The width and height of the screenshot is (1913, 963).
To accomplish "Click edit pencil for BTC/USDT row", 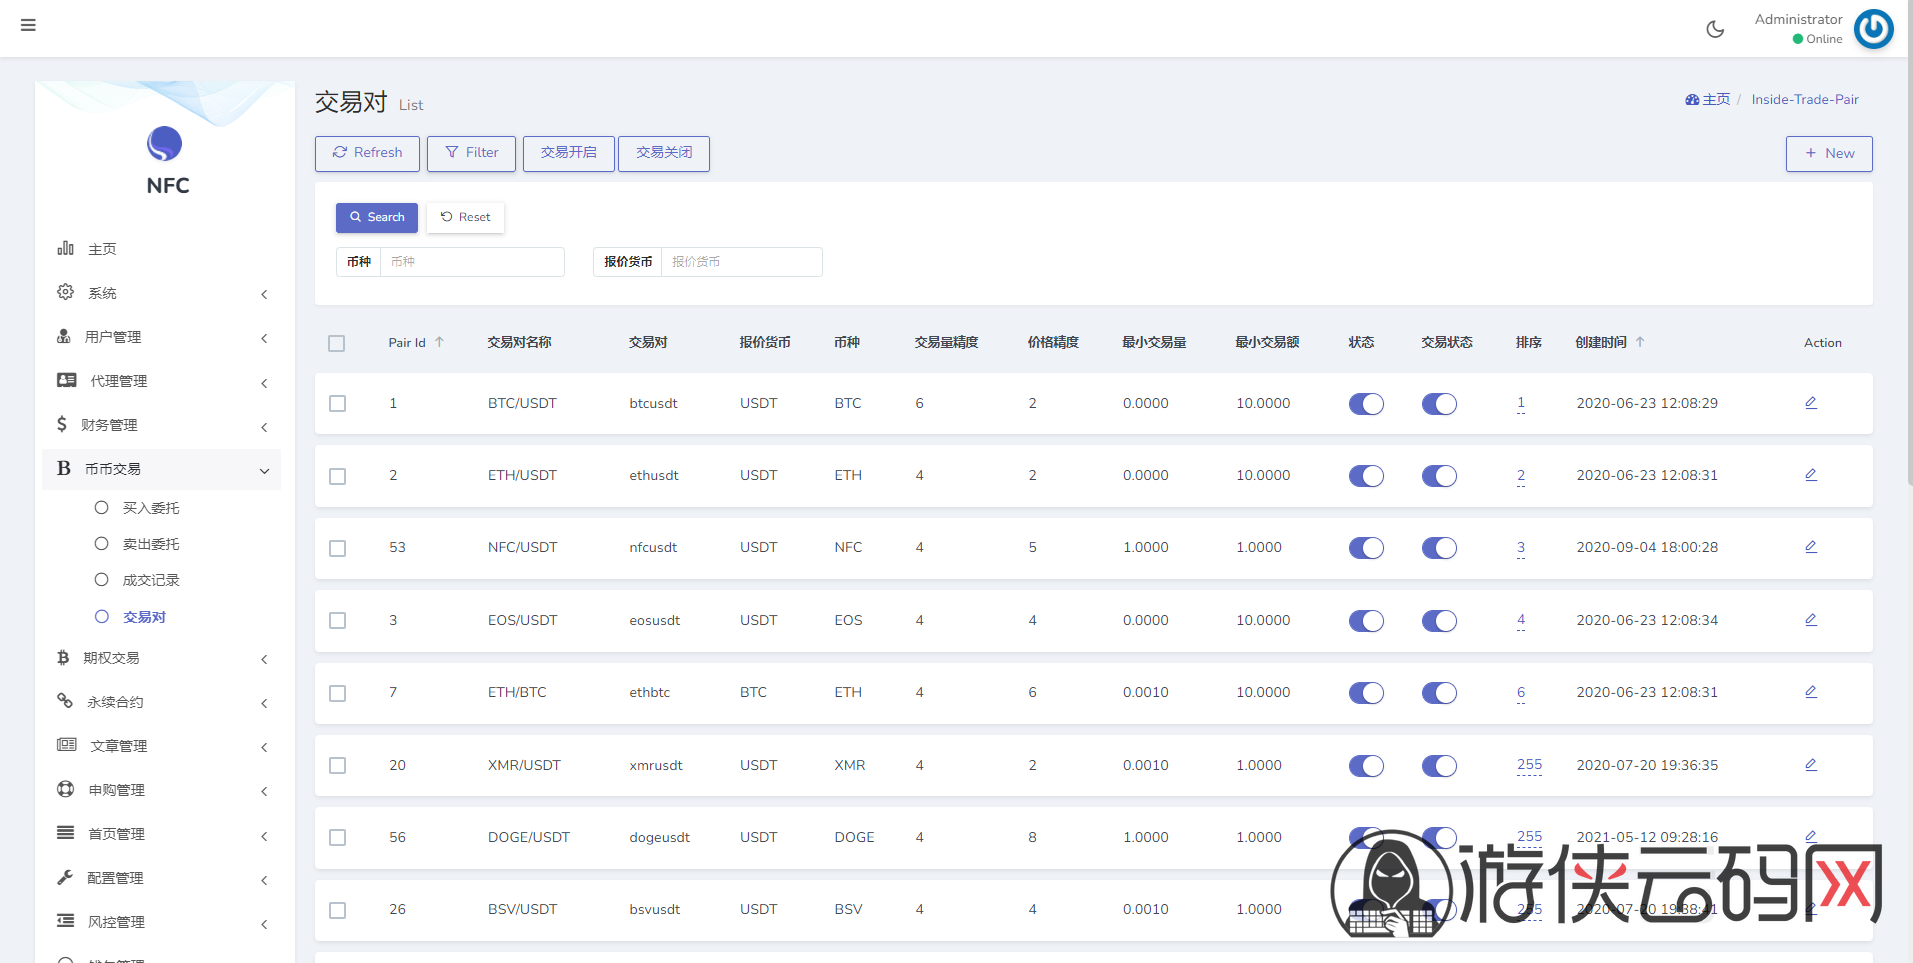I will 1810,403.
